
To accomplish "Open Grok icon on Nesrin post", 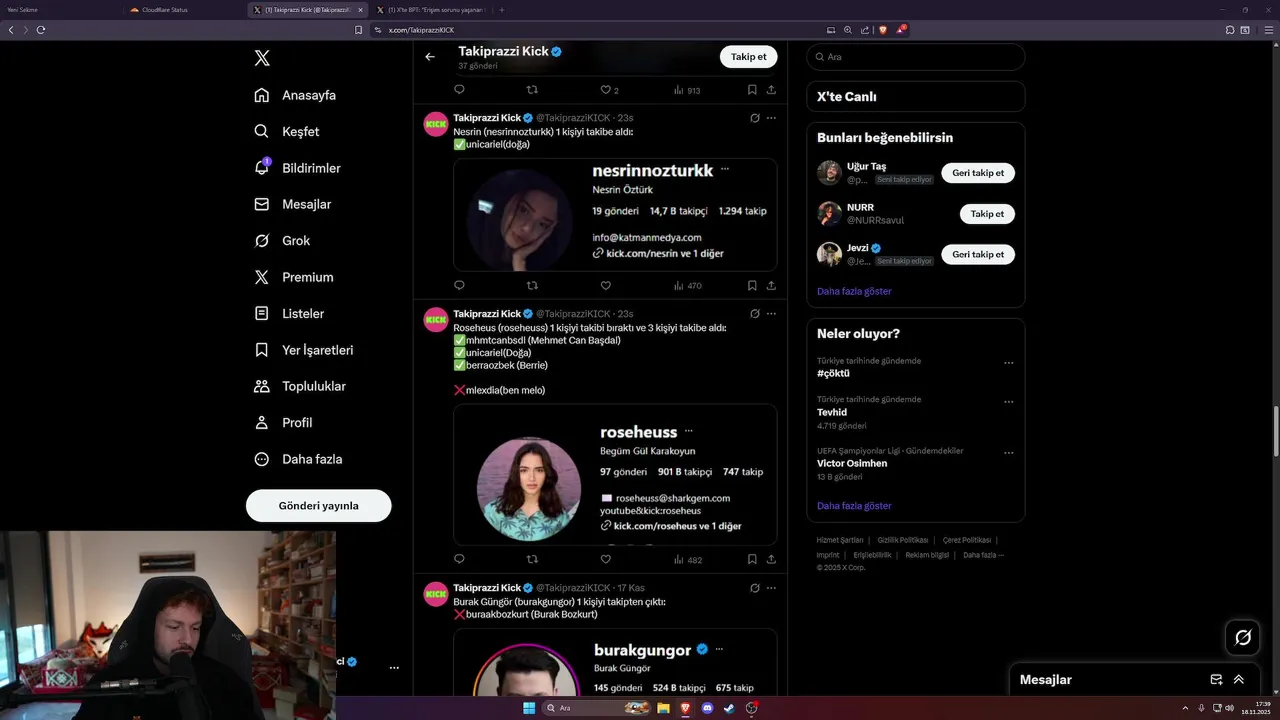I will pos(754,118).
